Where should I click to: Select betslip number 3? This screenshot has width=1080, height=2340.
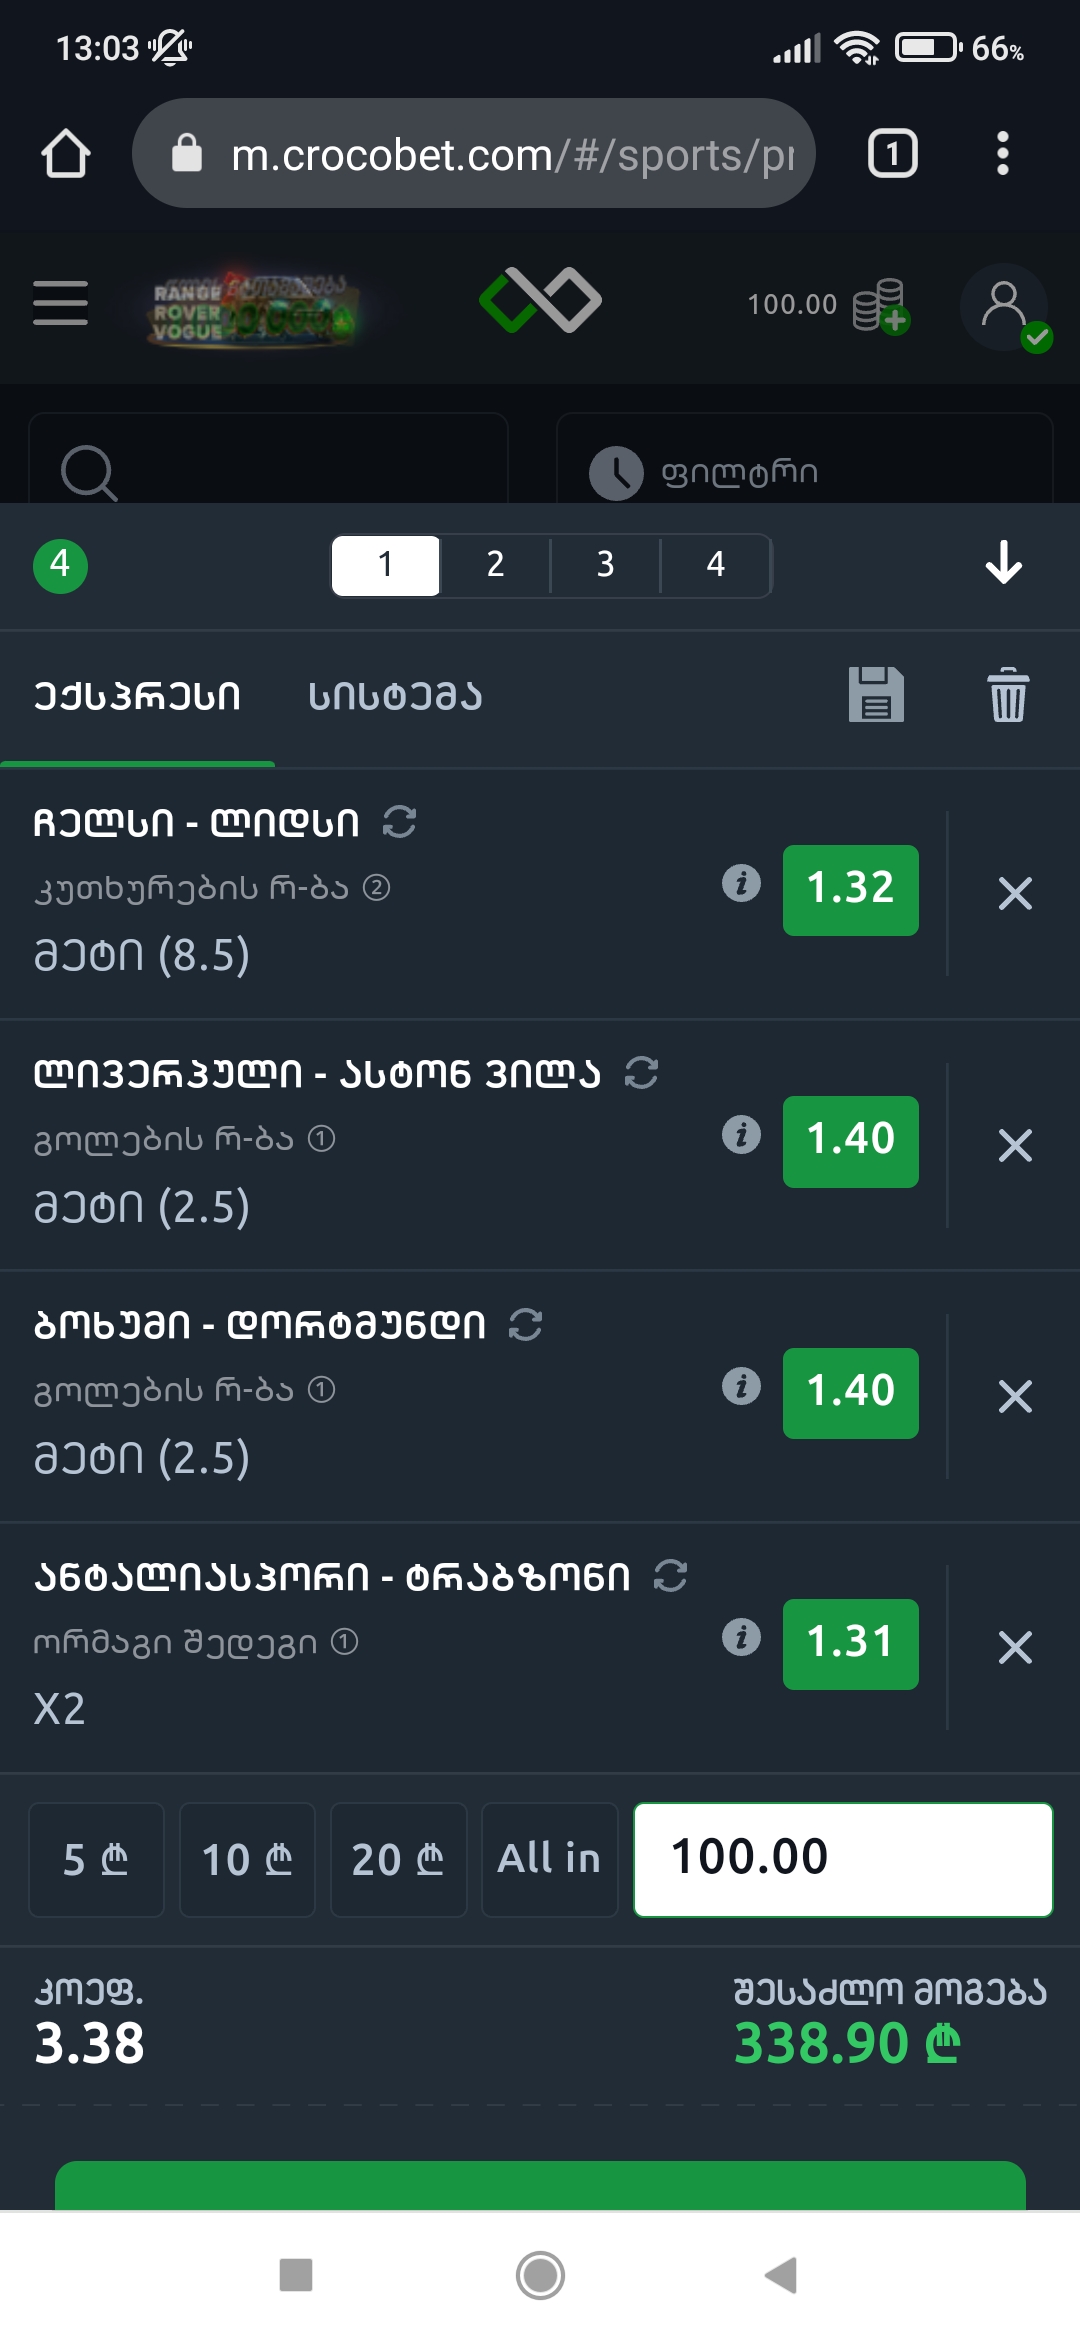605,565
